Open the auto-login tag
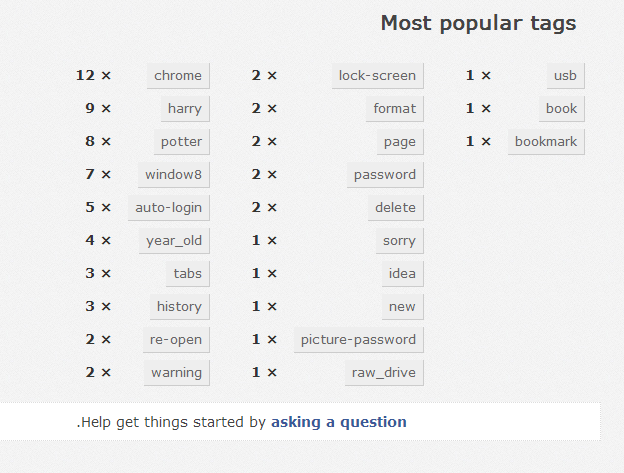624x473 pixels. 168,207
